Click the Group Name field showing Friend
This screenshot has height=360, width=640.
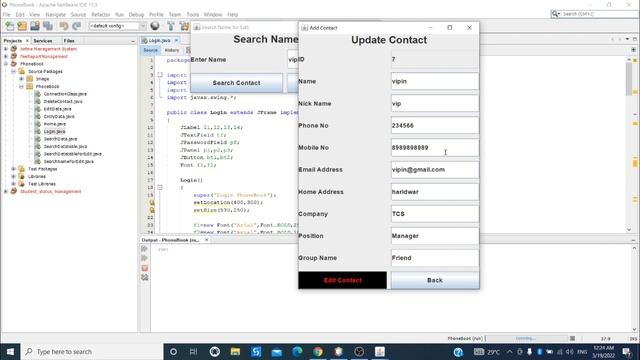point(435,258)
